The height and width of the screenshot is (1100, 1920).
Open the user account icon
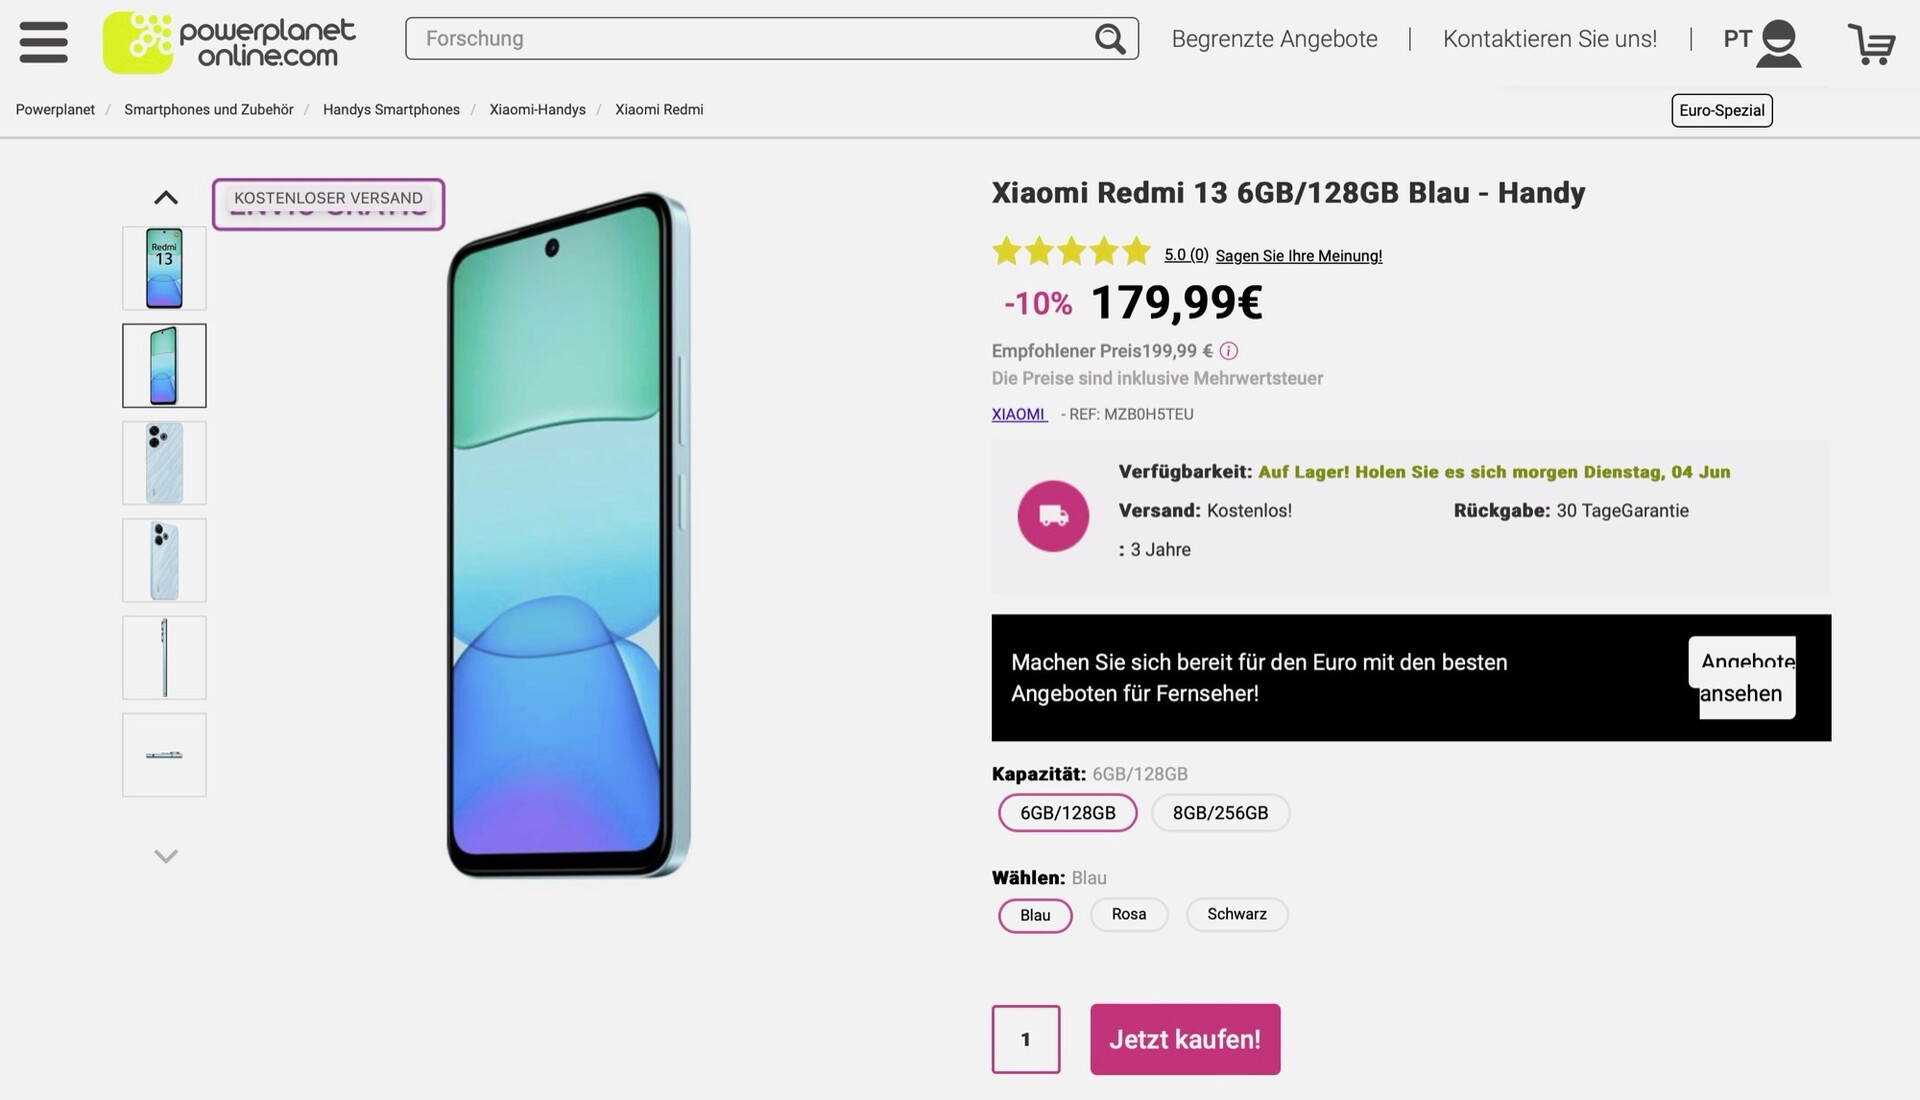click(1778, 43)
